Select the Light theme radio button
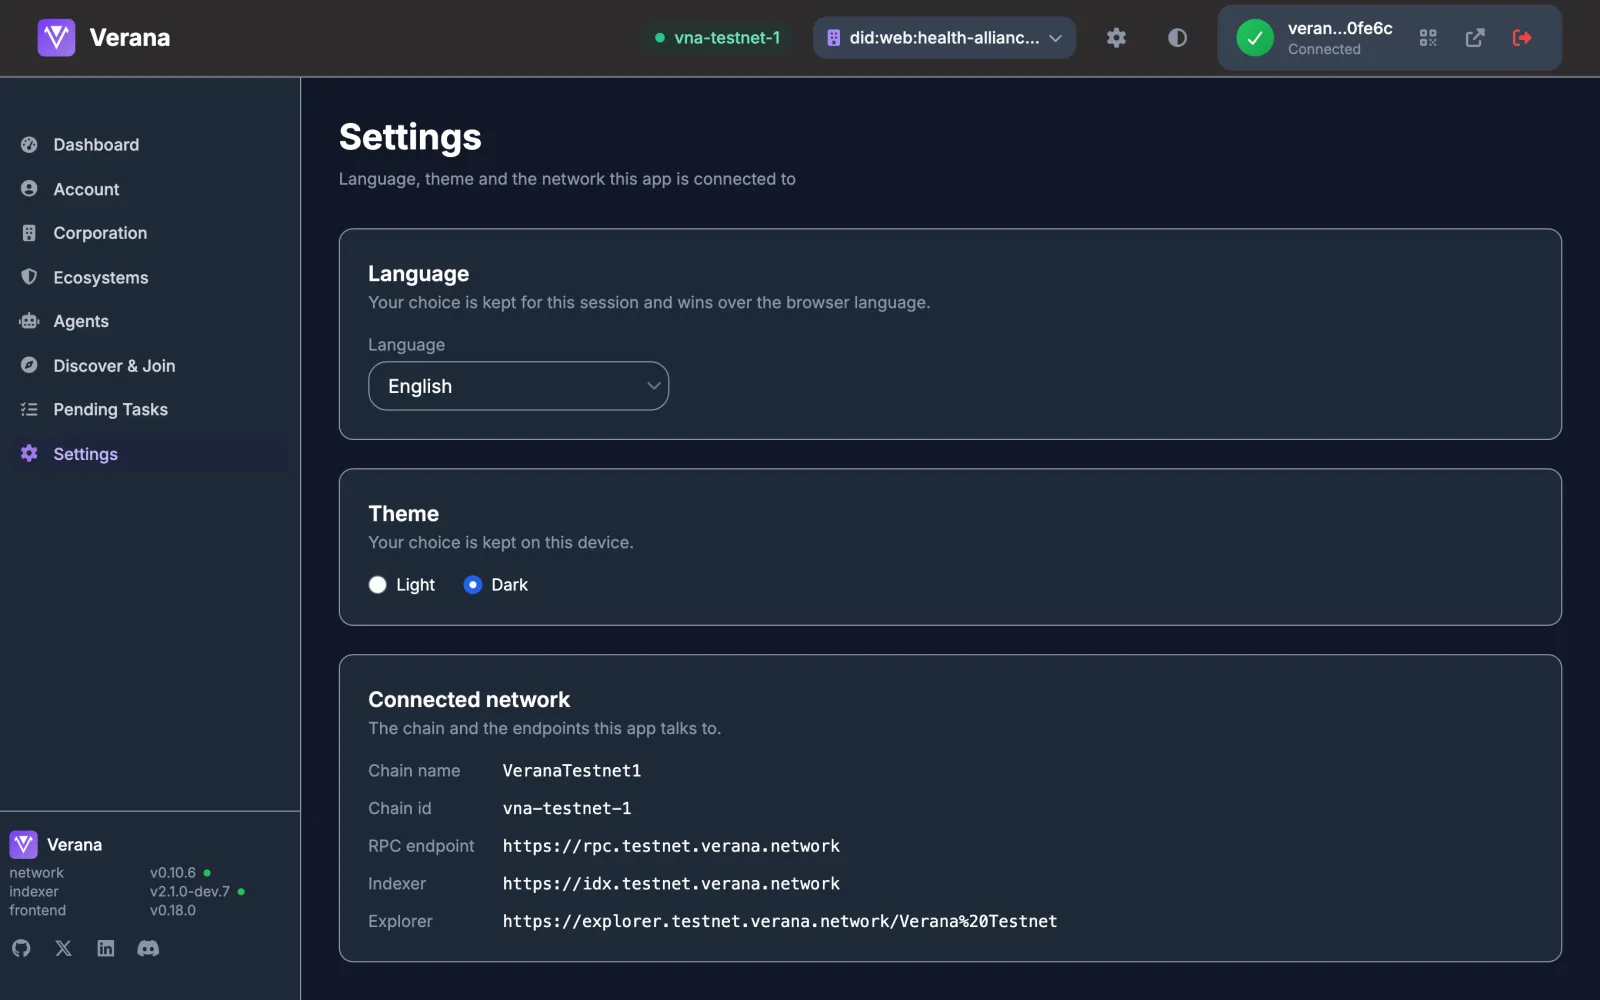The image size is (1600, 1000). 377,585
